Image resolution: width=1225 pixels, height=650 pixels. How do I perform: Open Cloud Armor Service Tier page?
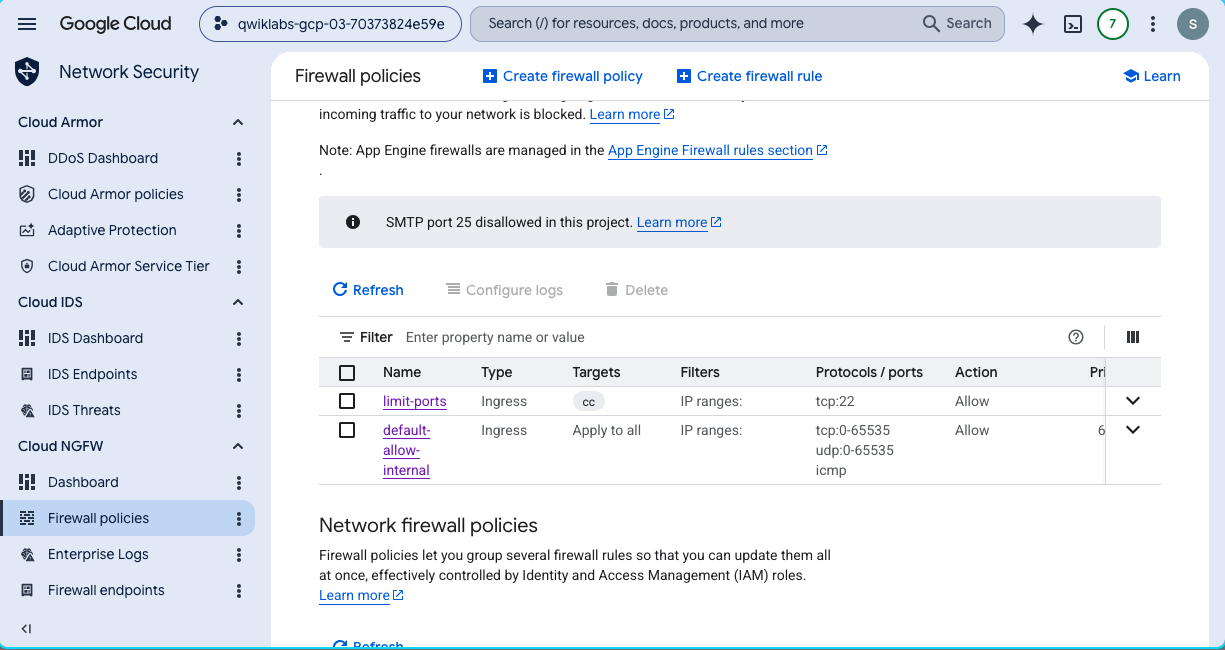point(129,266)
